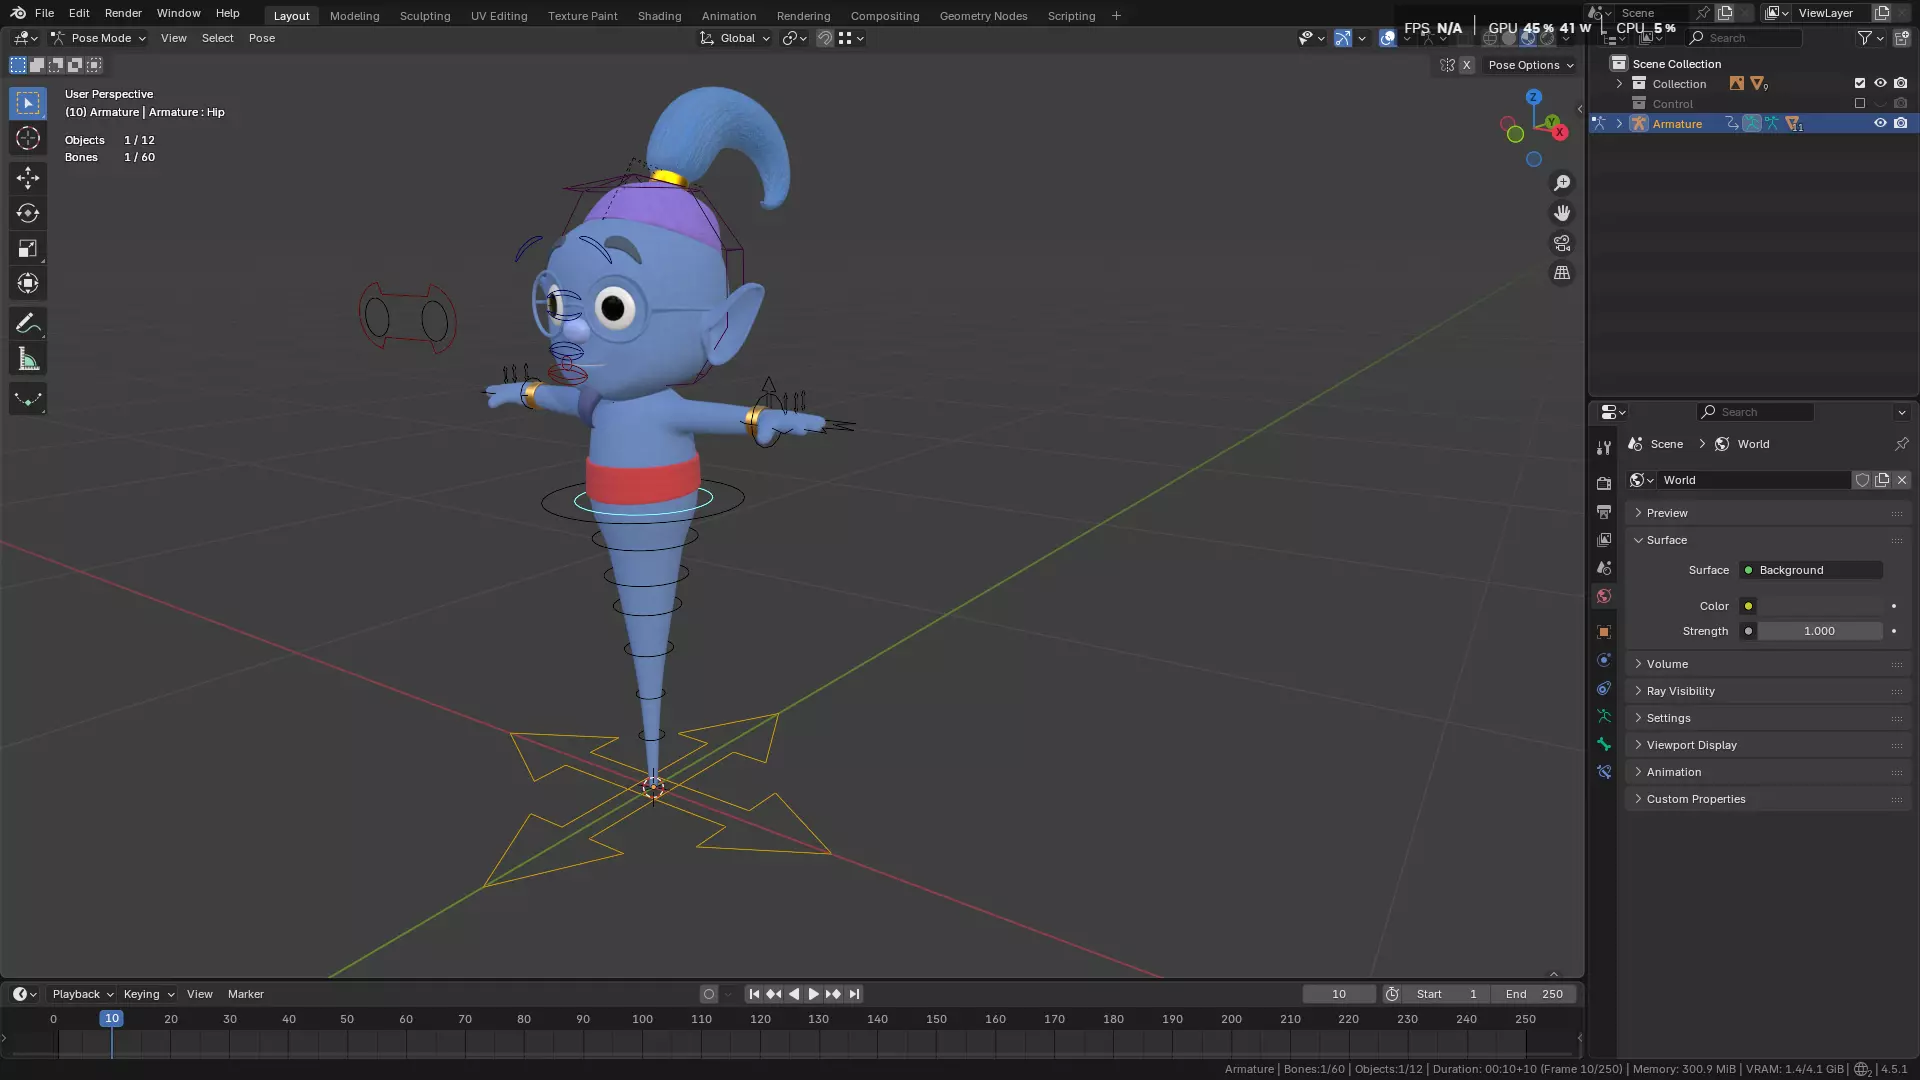This screenshot has height=1080, width=1920.
Task: Open the Object properties tab
Action: click(x=1604, y=632)
